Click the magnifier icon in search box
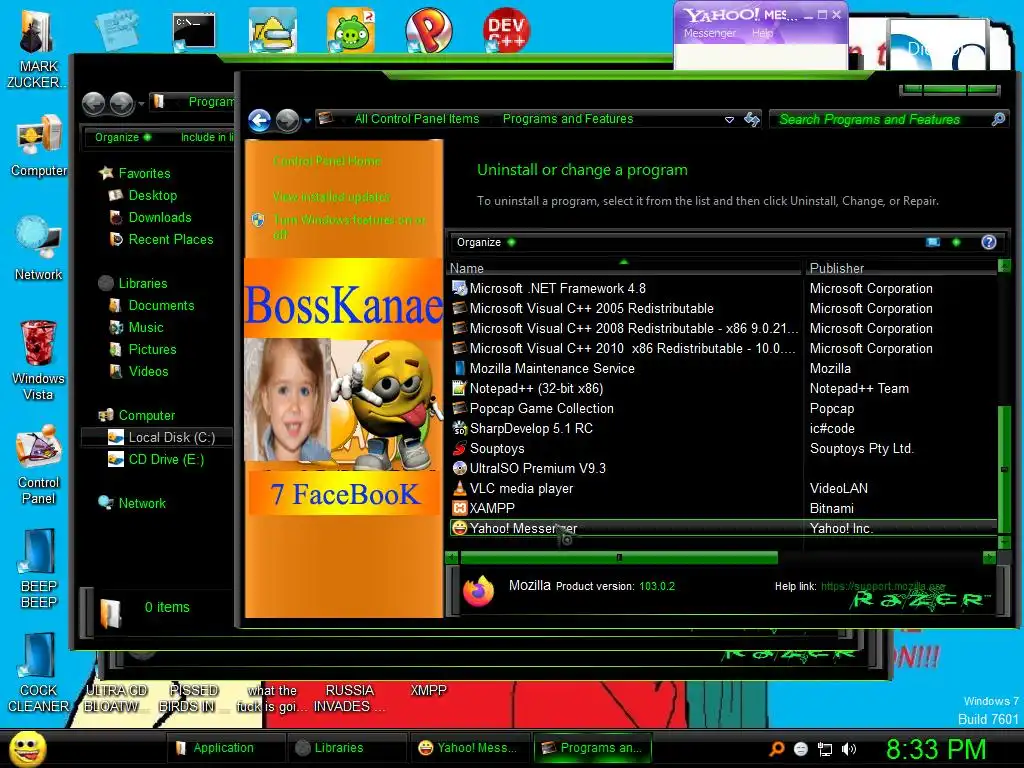 click(998, 119)
